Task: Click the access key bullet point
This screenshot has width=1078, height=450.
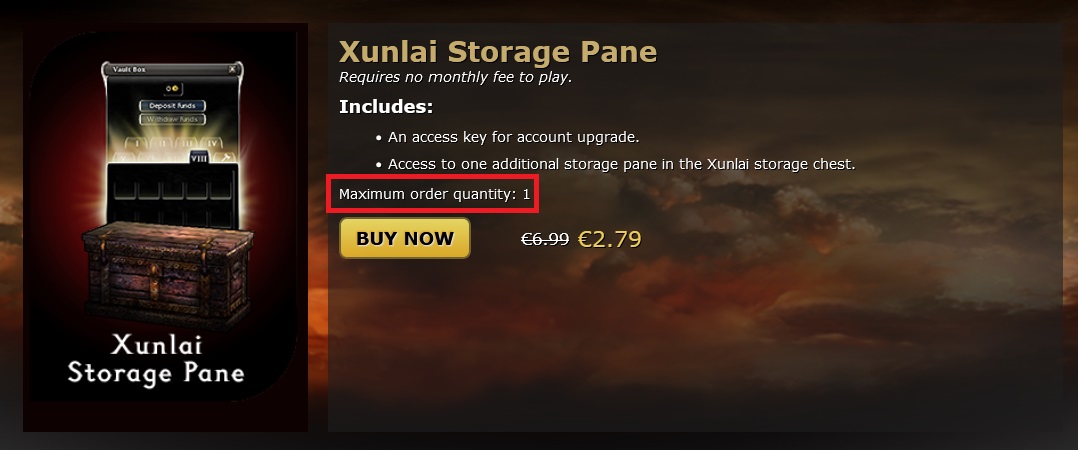Action: click(x=513, y=137)
